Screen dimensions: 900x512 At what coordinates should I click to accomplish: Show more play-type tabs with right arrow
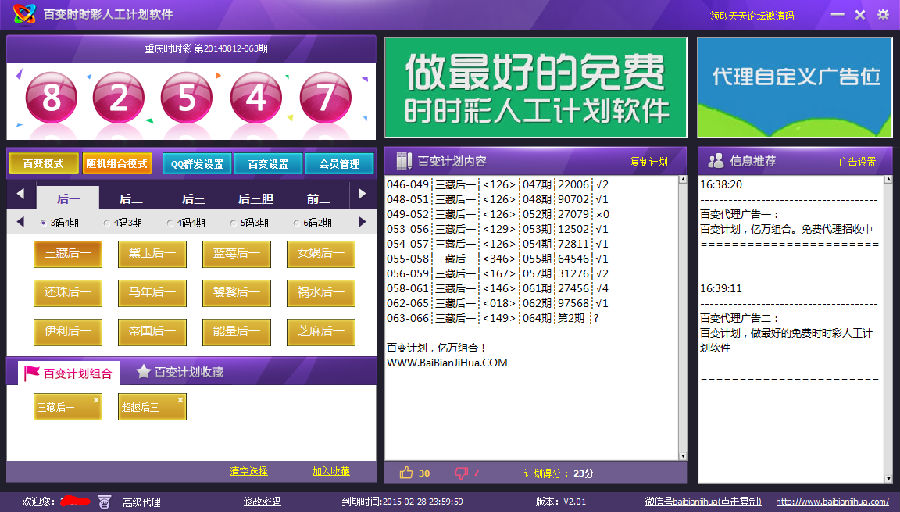(x=362, y=194)
